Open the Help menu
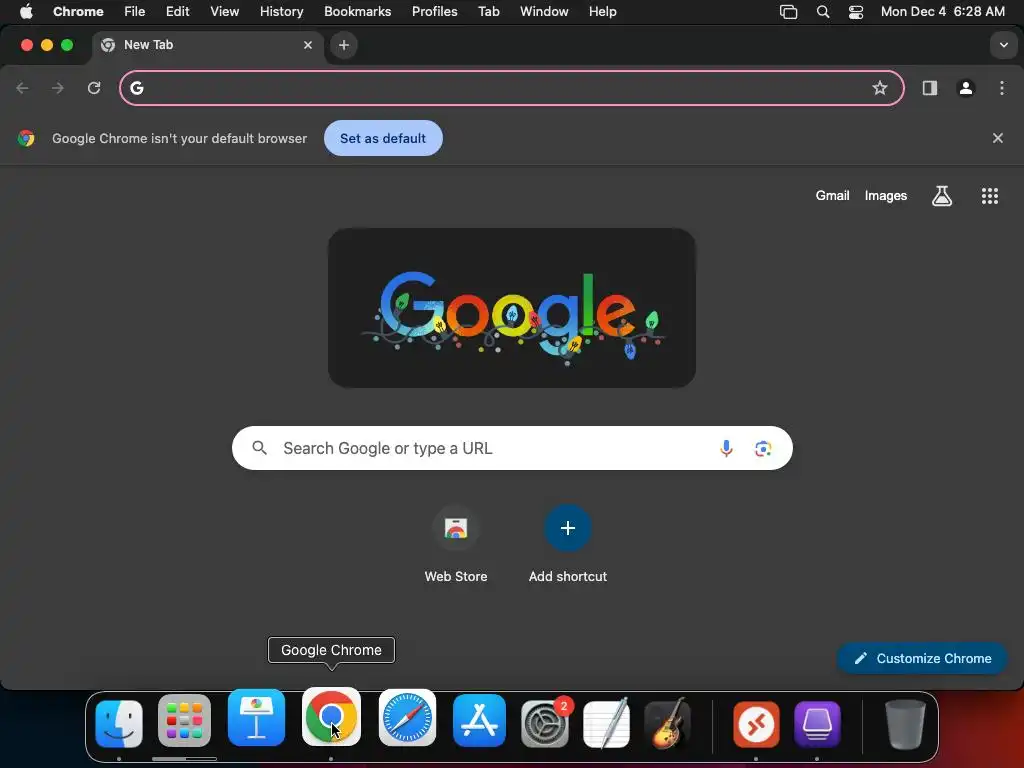Viewport: 1024px width, 768px height. (x=602, y=11)
